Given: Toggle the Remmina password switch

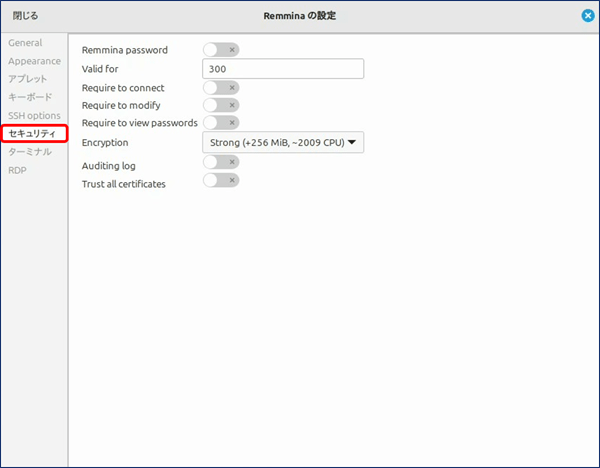Looking at the screenshot, I should [221, 50].
